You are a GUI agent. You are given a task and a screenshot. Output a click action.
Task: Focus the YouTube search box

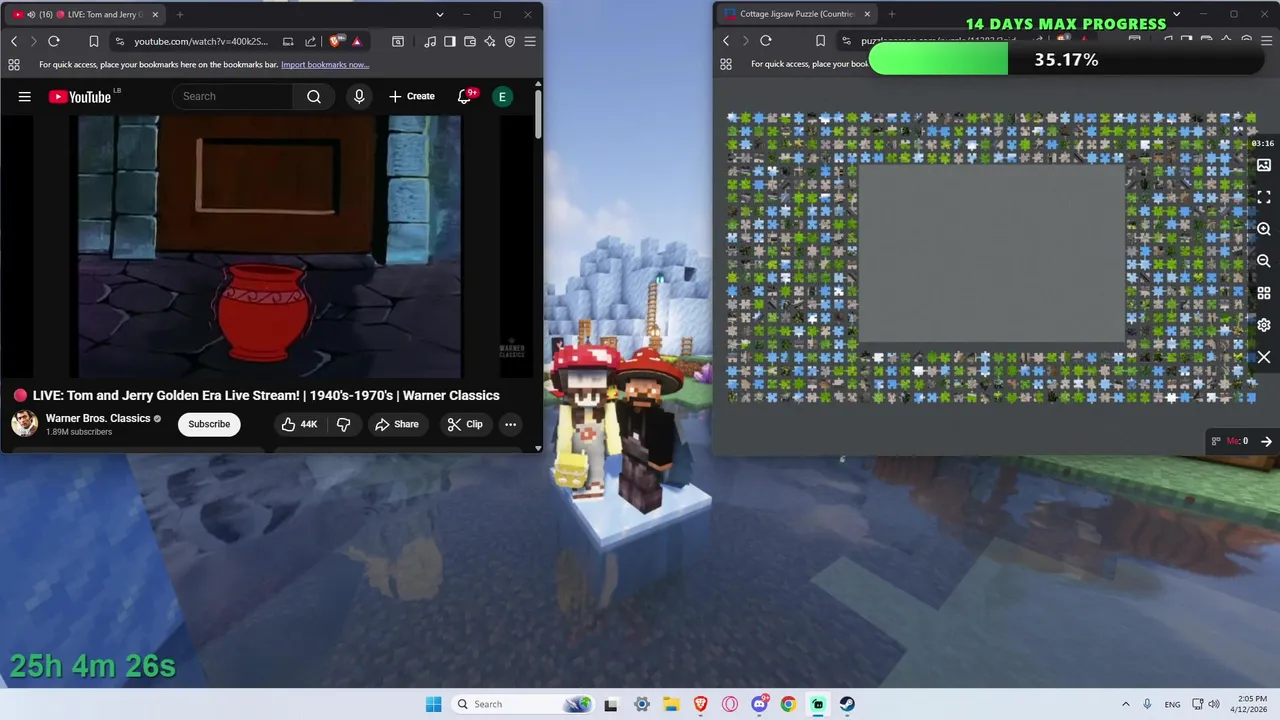tap(233, 96)
